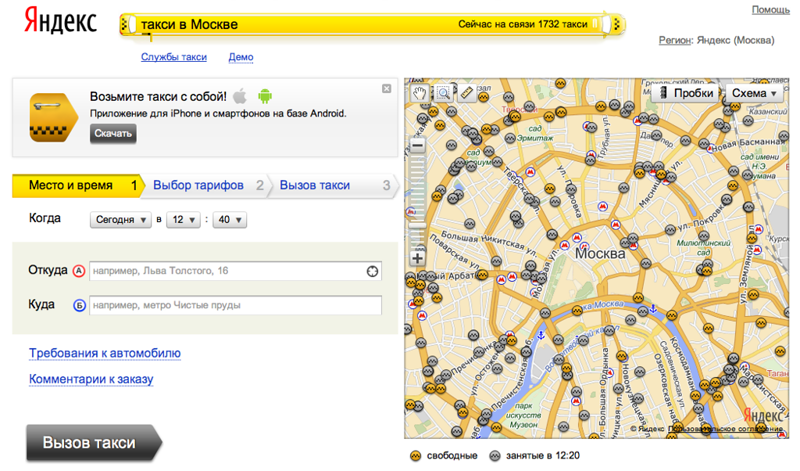Expand the minutes dropdown showing 40
This screenshot has height=471, width=800.
[230, 219]
